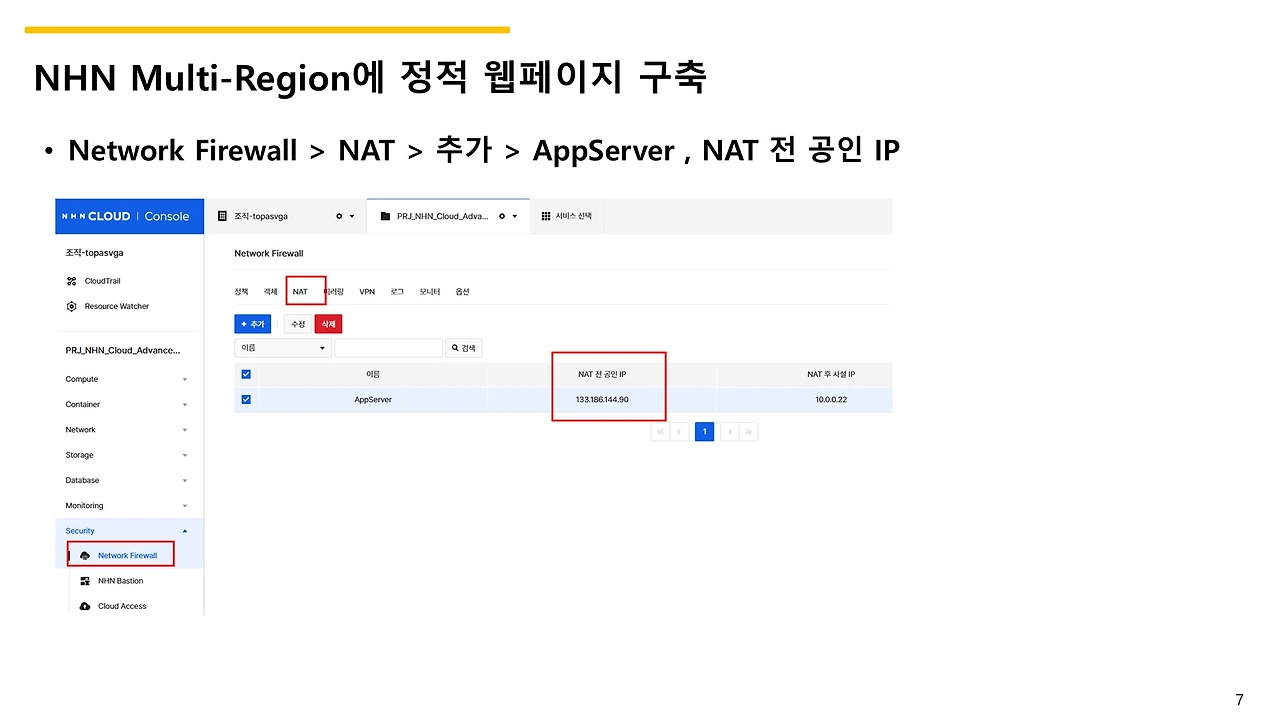This screenshot has height=720, width=1280.
Task: Collapse the Security menu
Action: (x=126, y=531)
